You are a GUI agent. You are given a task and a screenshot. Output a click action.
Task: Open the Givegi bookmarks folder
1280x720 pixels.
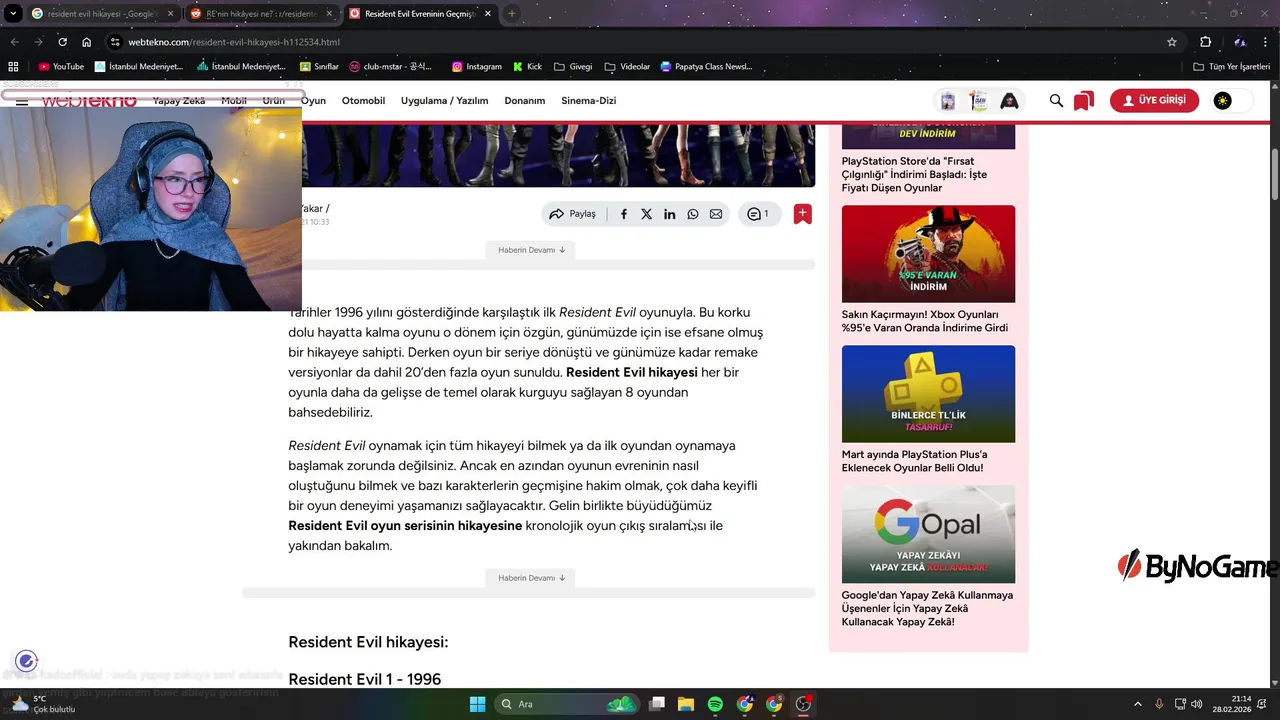[x=573, y=67]
